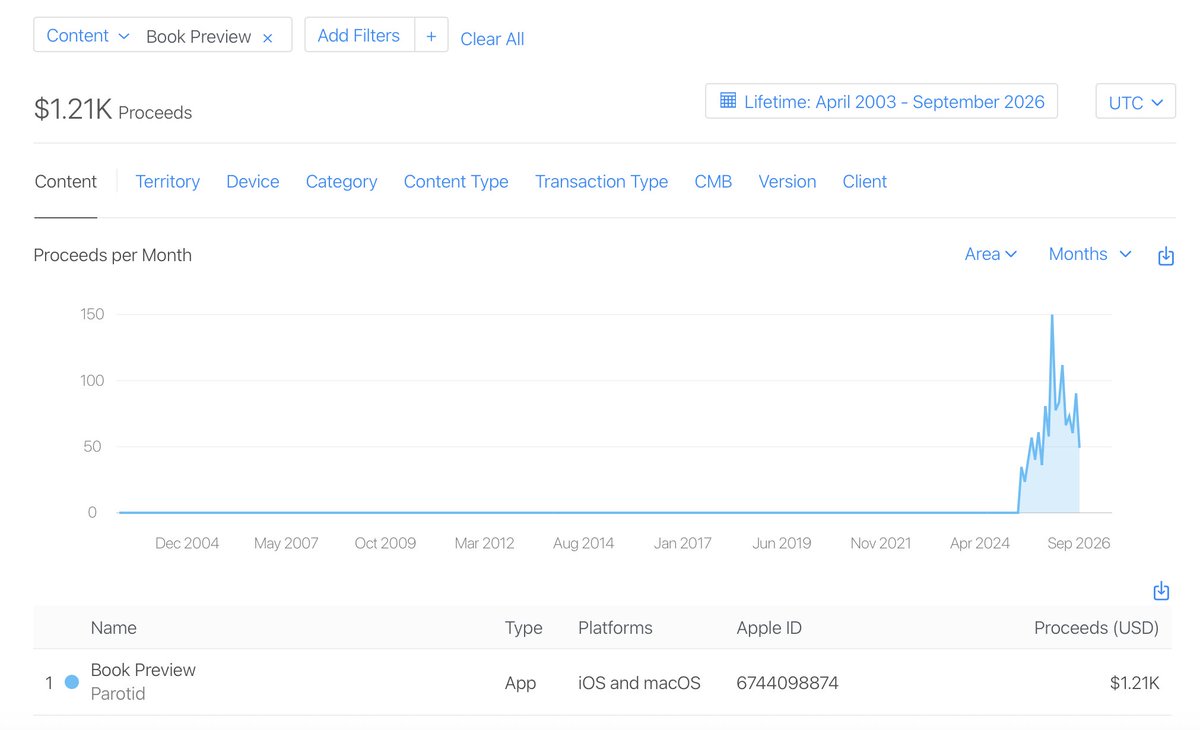Click the blue color dot for Book Preview row
Image resolution: width=1200 pixels, height=730 pixels.
point(72,682)
